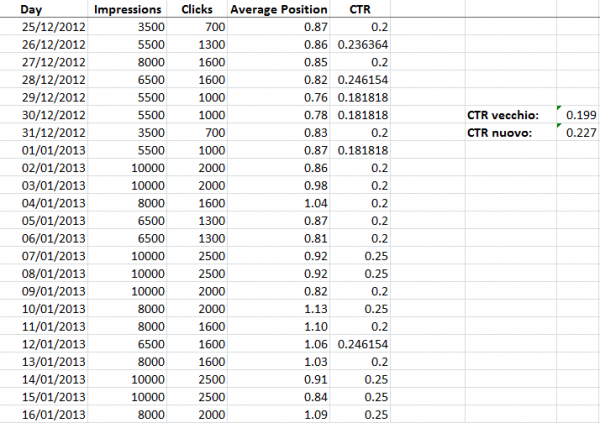Click Clicks 2500 on 15/01/2013 row
The height and width of the screenshot is (423, 600).
pos(197,397)
